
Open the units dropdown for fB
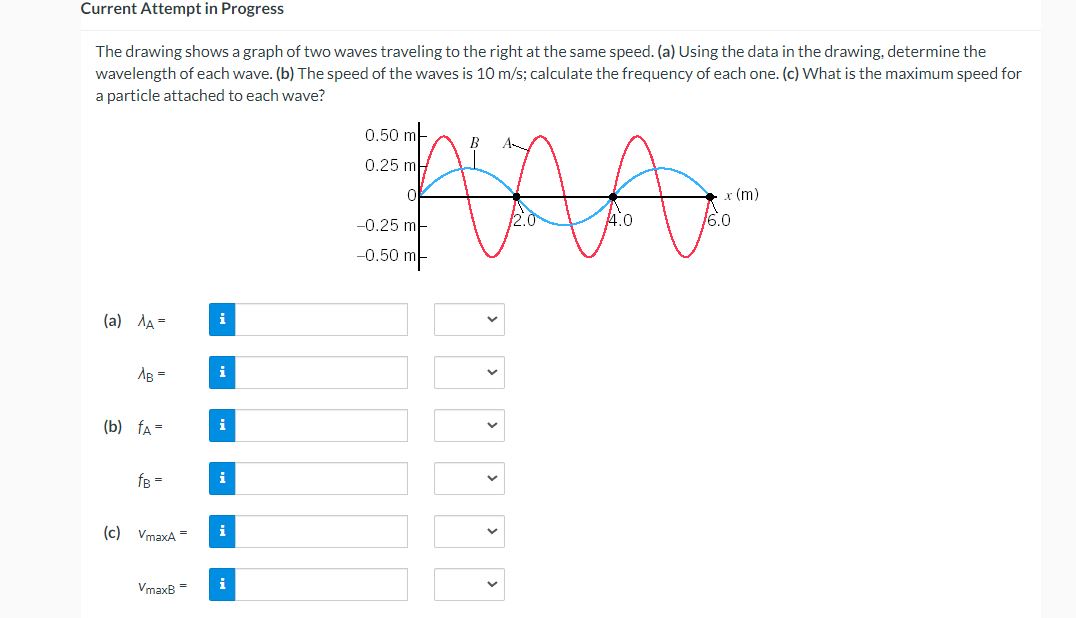tap(469, 478)
